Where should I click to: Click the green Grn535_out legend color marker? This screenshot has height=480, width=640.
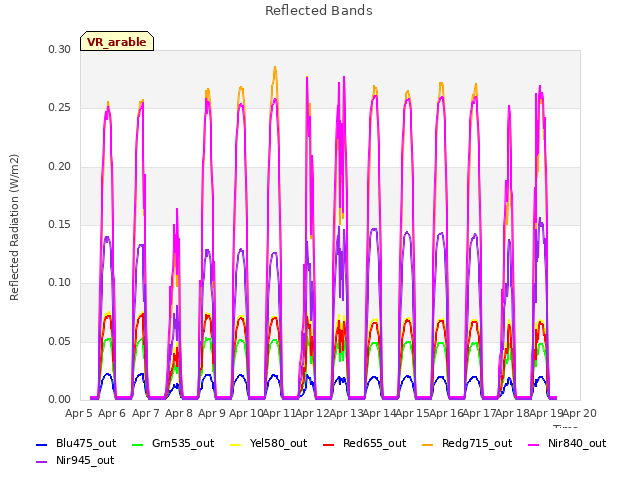click(138, 444)
